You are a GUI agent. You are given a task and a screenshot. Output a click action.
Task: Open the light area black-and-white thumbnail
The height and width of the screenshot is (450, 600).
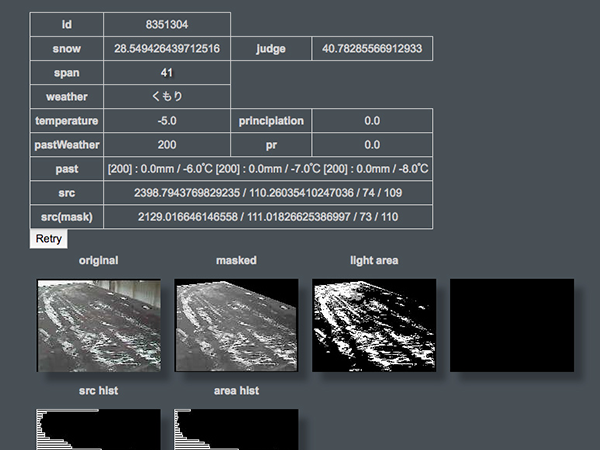375,326
